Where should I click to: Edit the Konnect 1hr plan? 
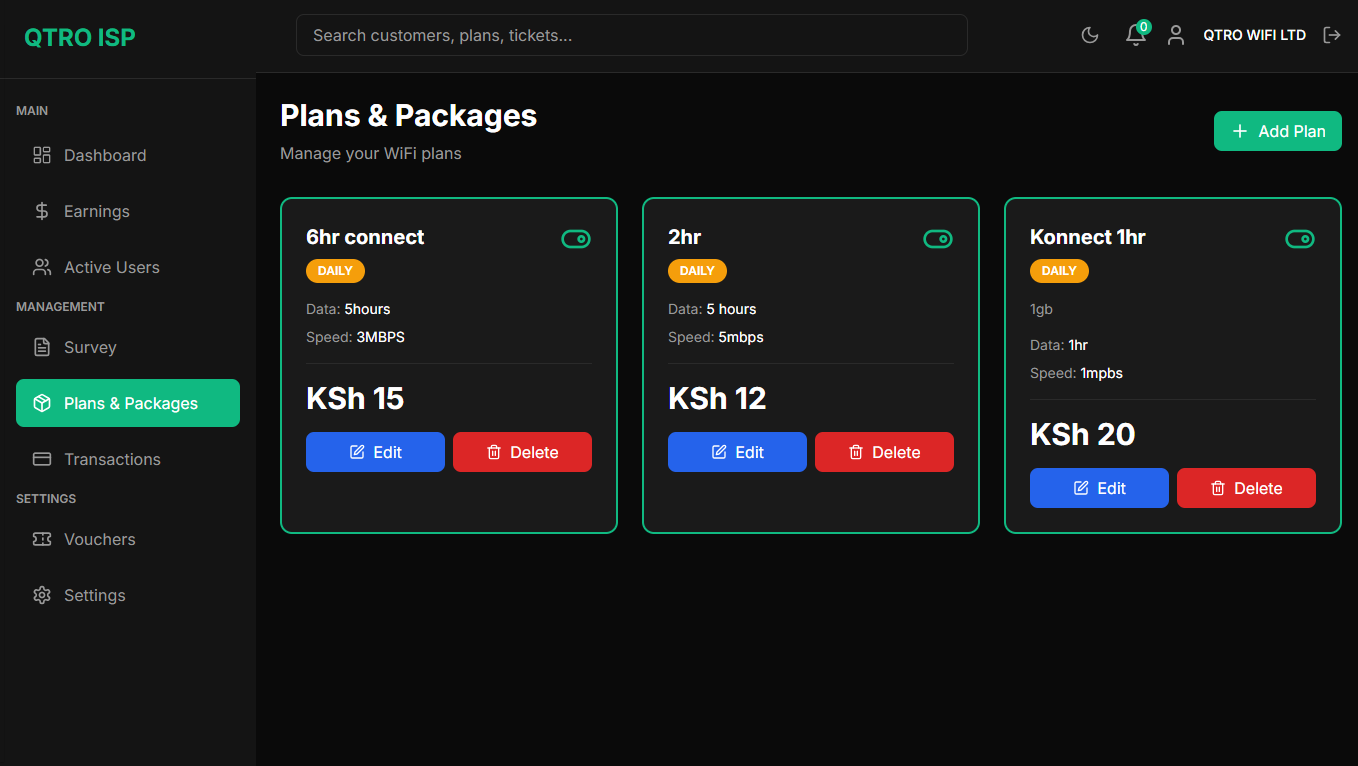coord(1099,488)
